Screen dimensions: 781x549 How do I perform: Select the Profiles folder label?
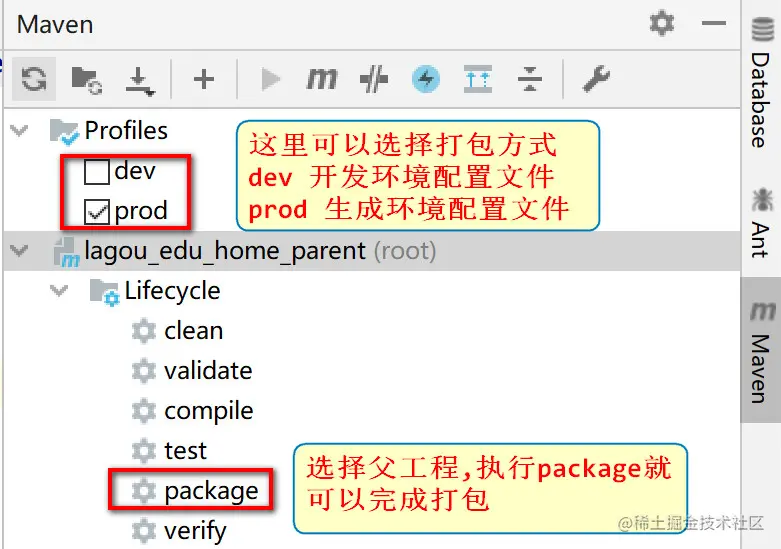[x=126, y=131]
